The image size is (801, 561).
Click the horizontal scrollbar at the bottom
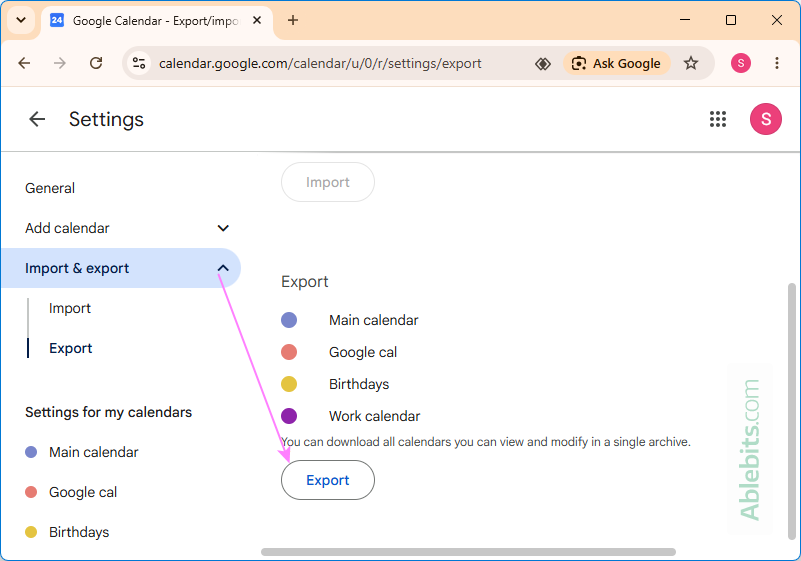point(468,552)
